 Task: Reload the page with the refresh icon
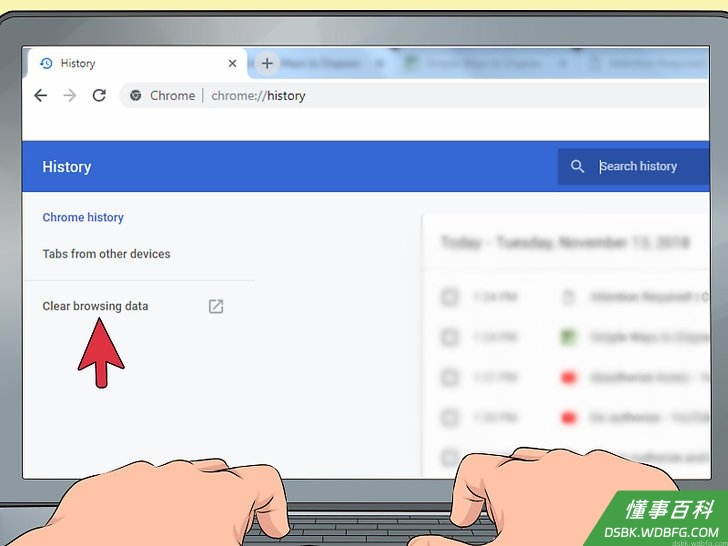(x=99, y=96)
